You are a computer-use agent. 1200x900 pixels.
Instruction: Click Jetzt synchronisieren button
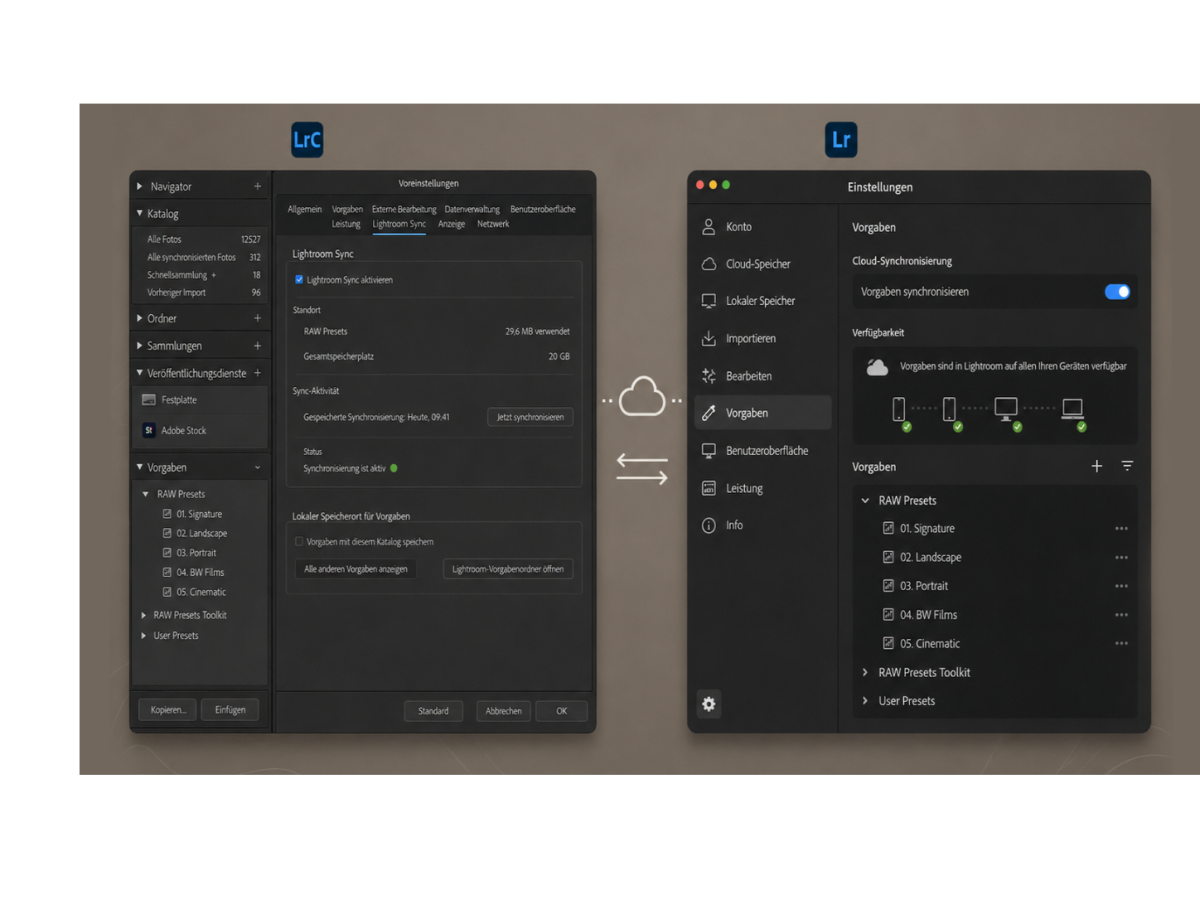[530, 417]
